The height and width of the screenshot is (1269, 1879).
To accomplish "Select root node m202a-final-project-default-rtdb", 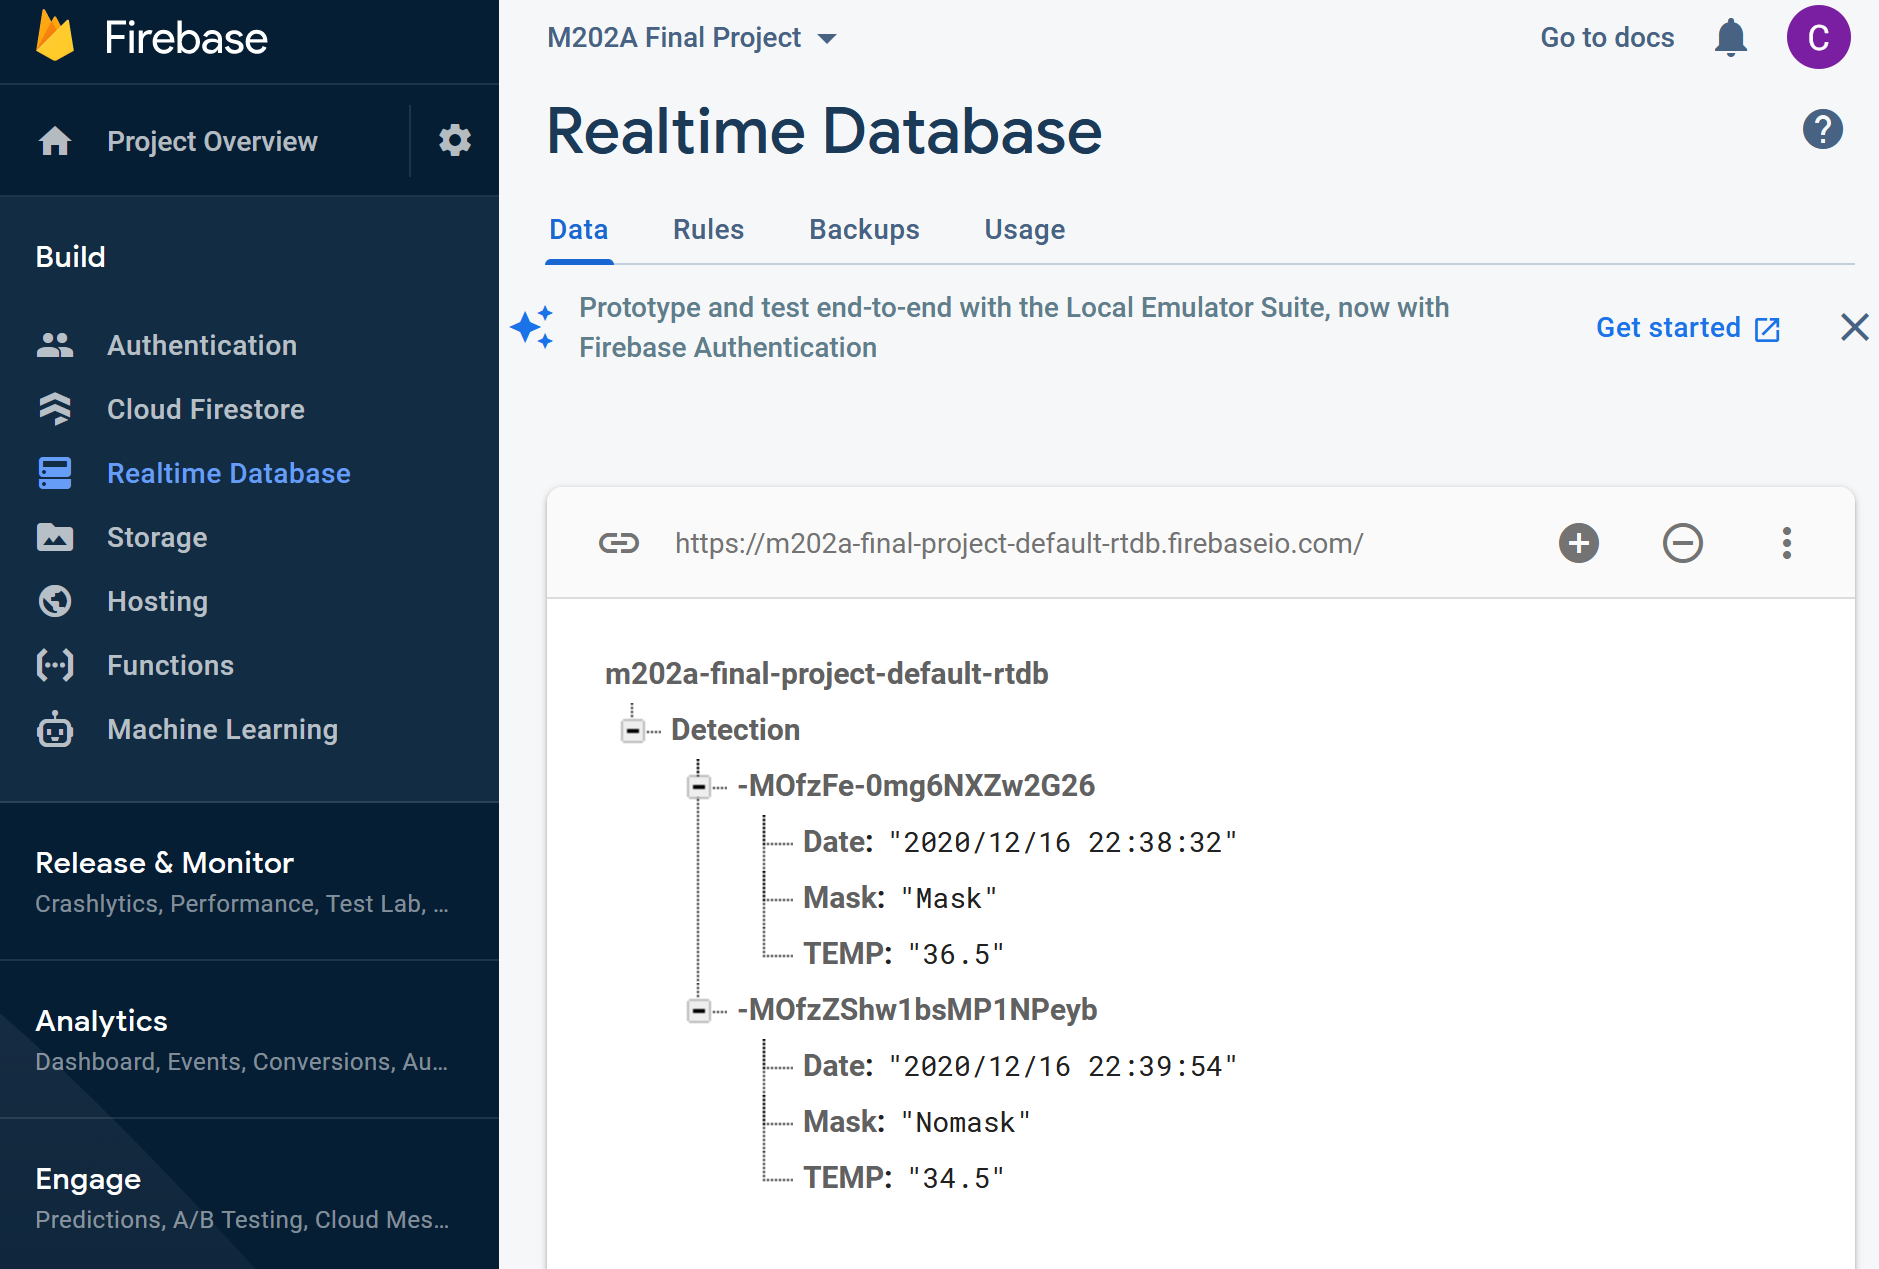I will (826, 674).
